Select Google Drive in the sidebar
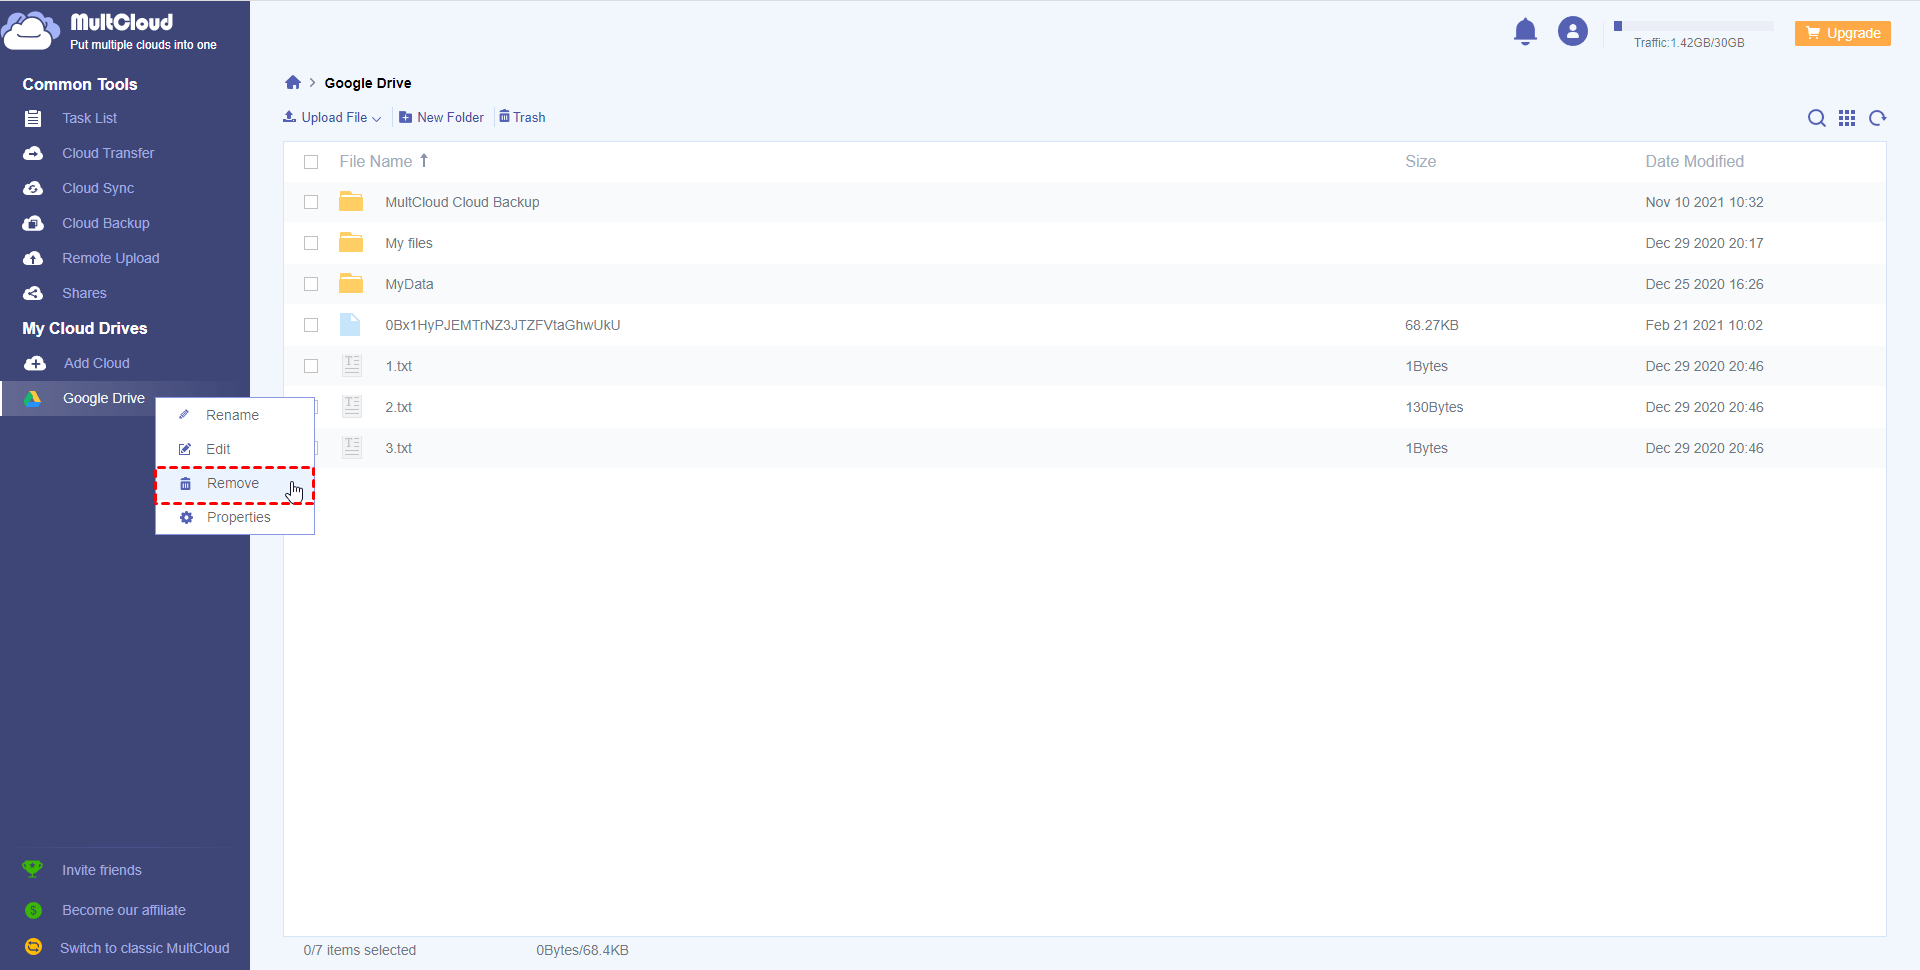The height and width of the screenshot is (970, 1920). 104,398
